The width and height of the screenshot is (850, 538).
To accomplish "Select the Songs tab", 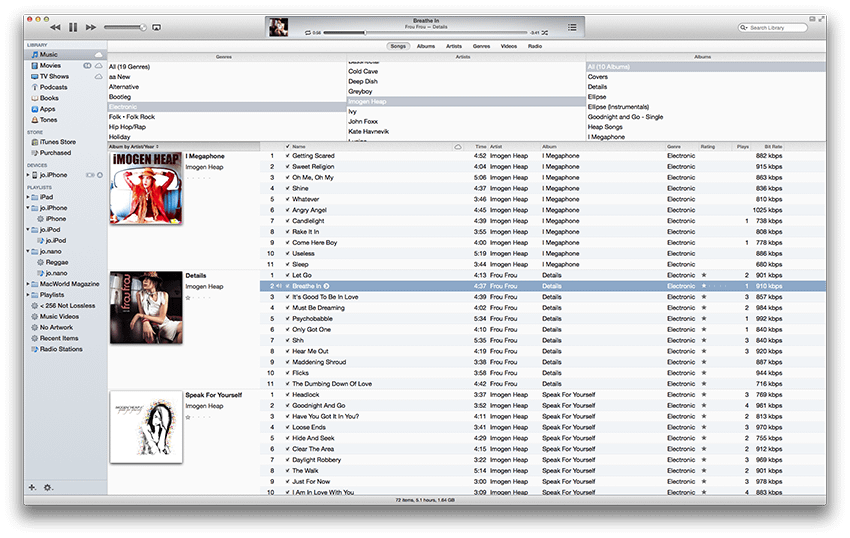I will (x=398, y=46).
